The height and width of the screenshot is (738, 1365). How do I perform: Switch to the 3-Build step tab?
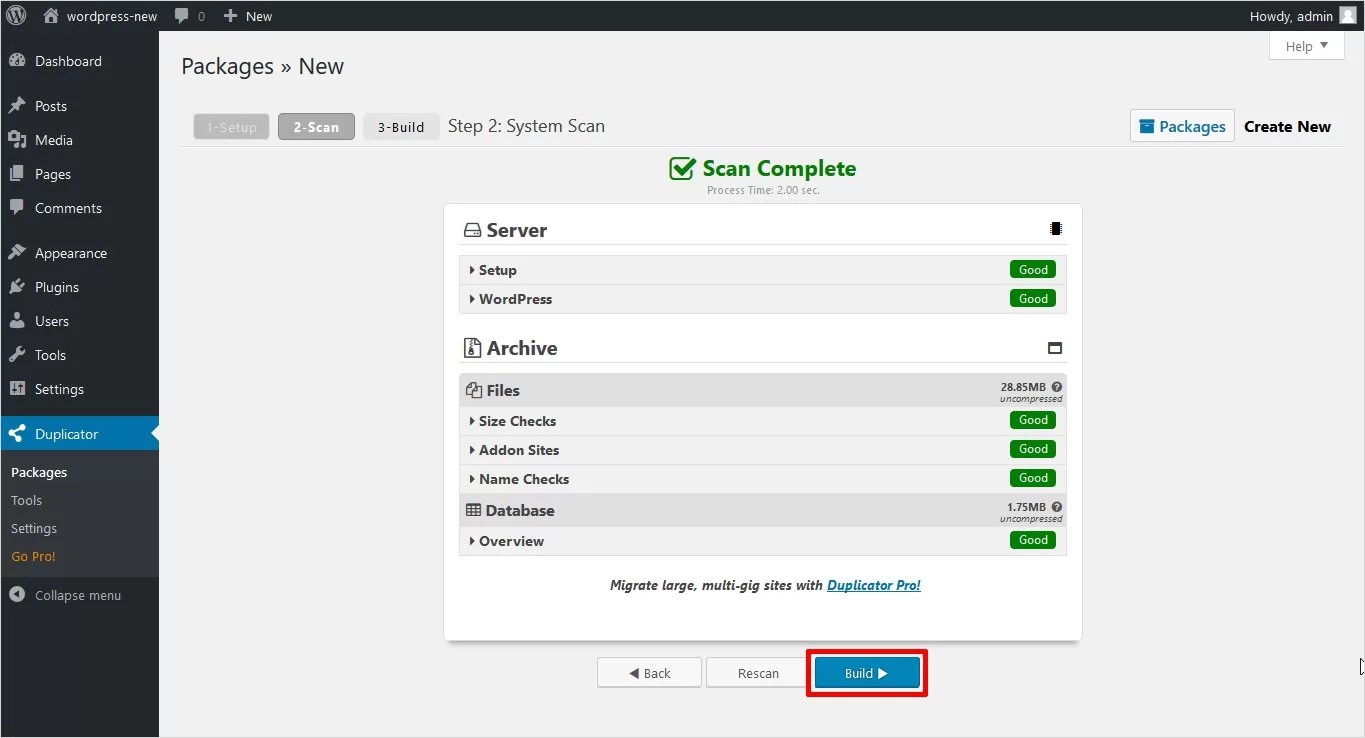point(400,126)
